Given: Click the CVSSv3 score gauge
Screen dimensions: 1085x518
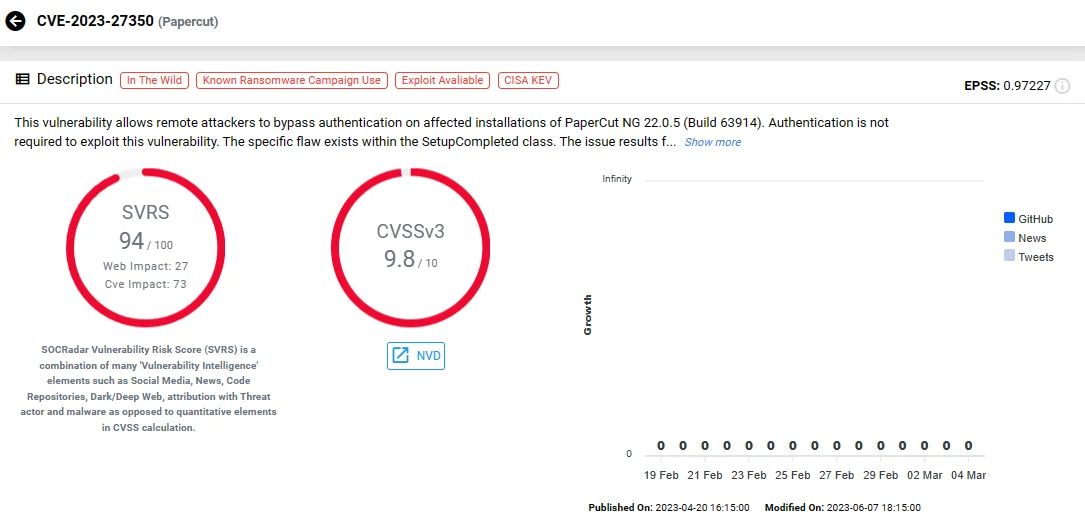Looking at the screenshot, I should click(x=410, y=247).
